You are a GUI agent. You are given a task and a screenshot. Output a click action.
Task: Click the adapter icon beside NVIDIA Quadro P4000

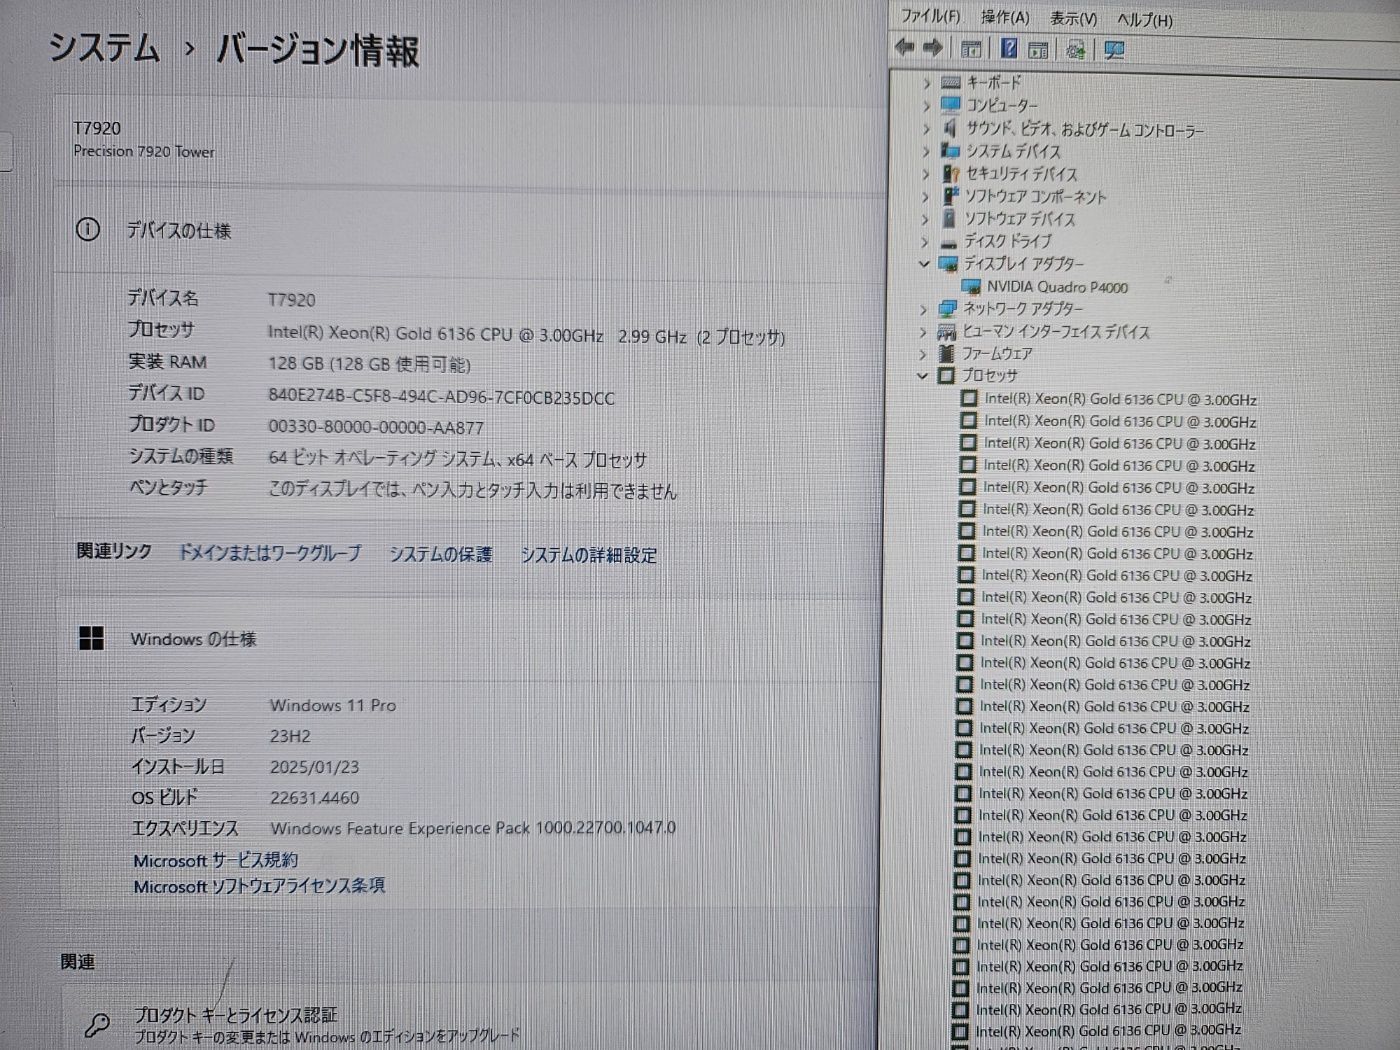[971, 287]
